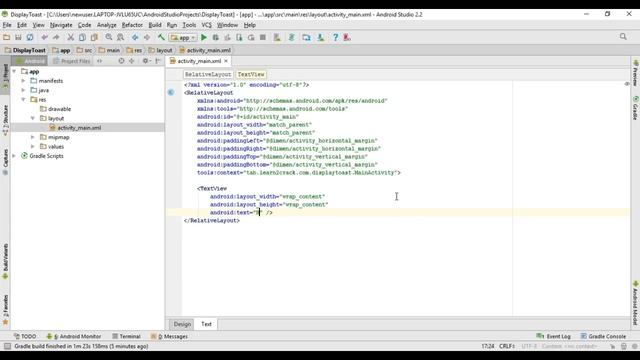
Task: Open the Event Log panel
Action: click(x=553, y=336)
